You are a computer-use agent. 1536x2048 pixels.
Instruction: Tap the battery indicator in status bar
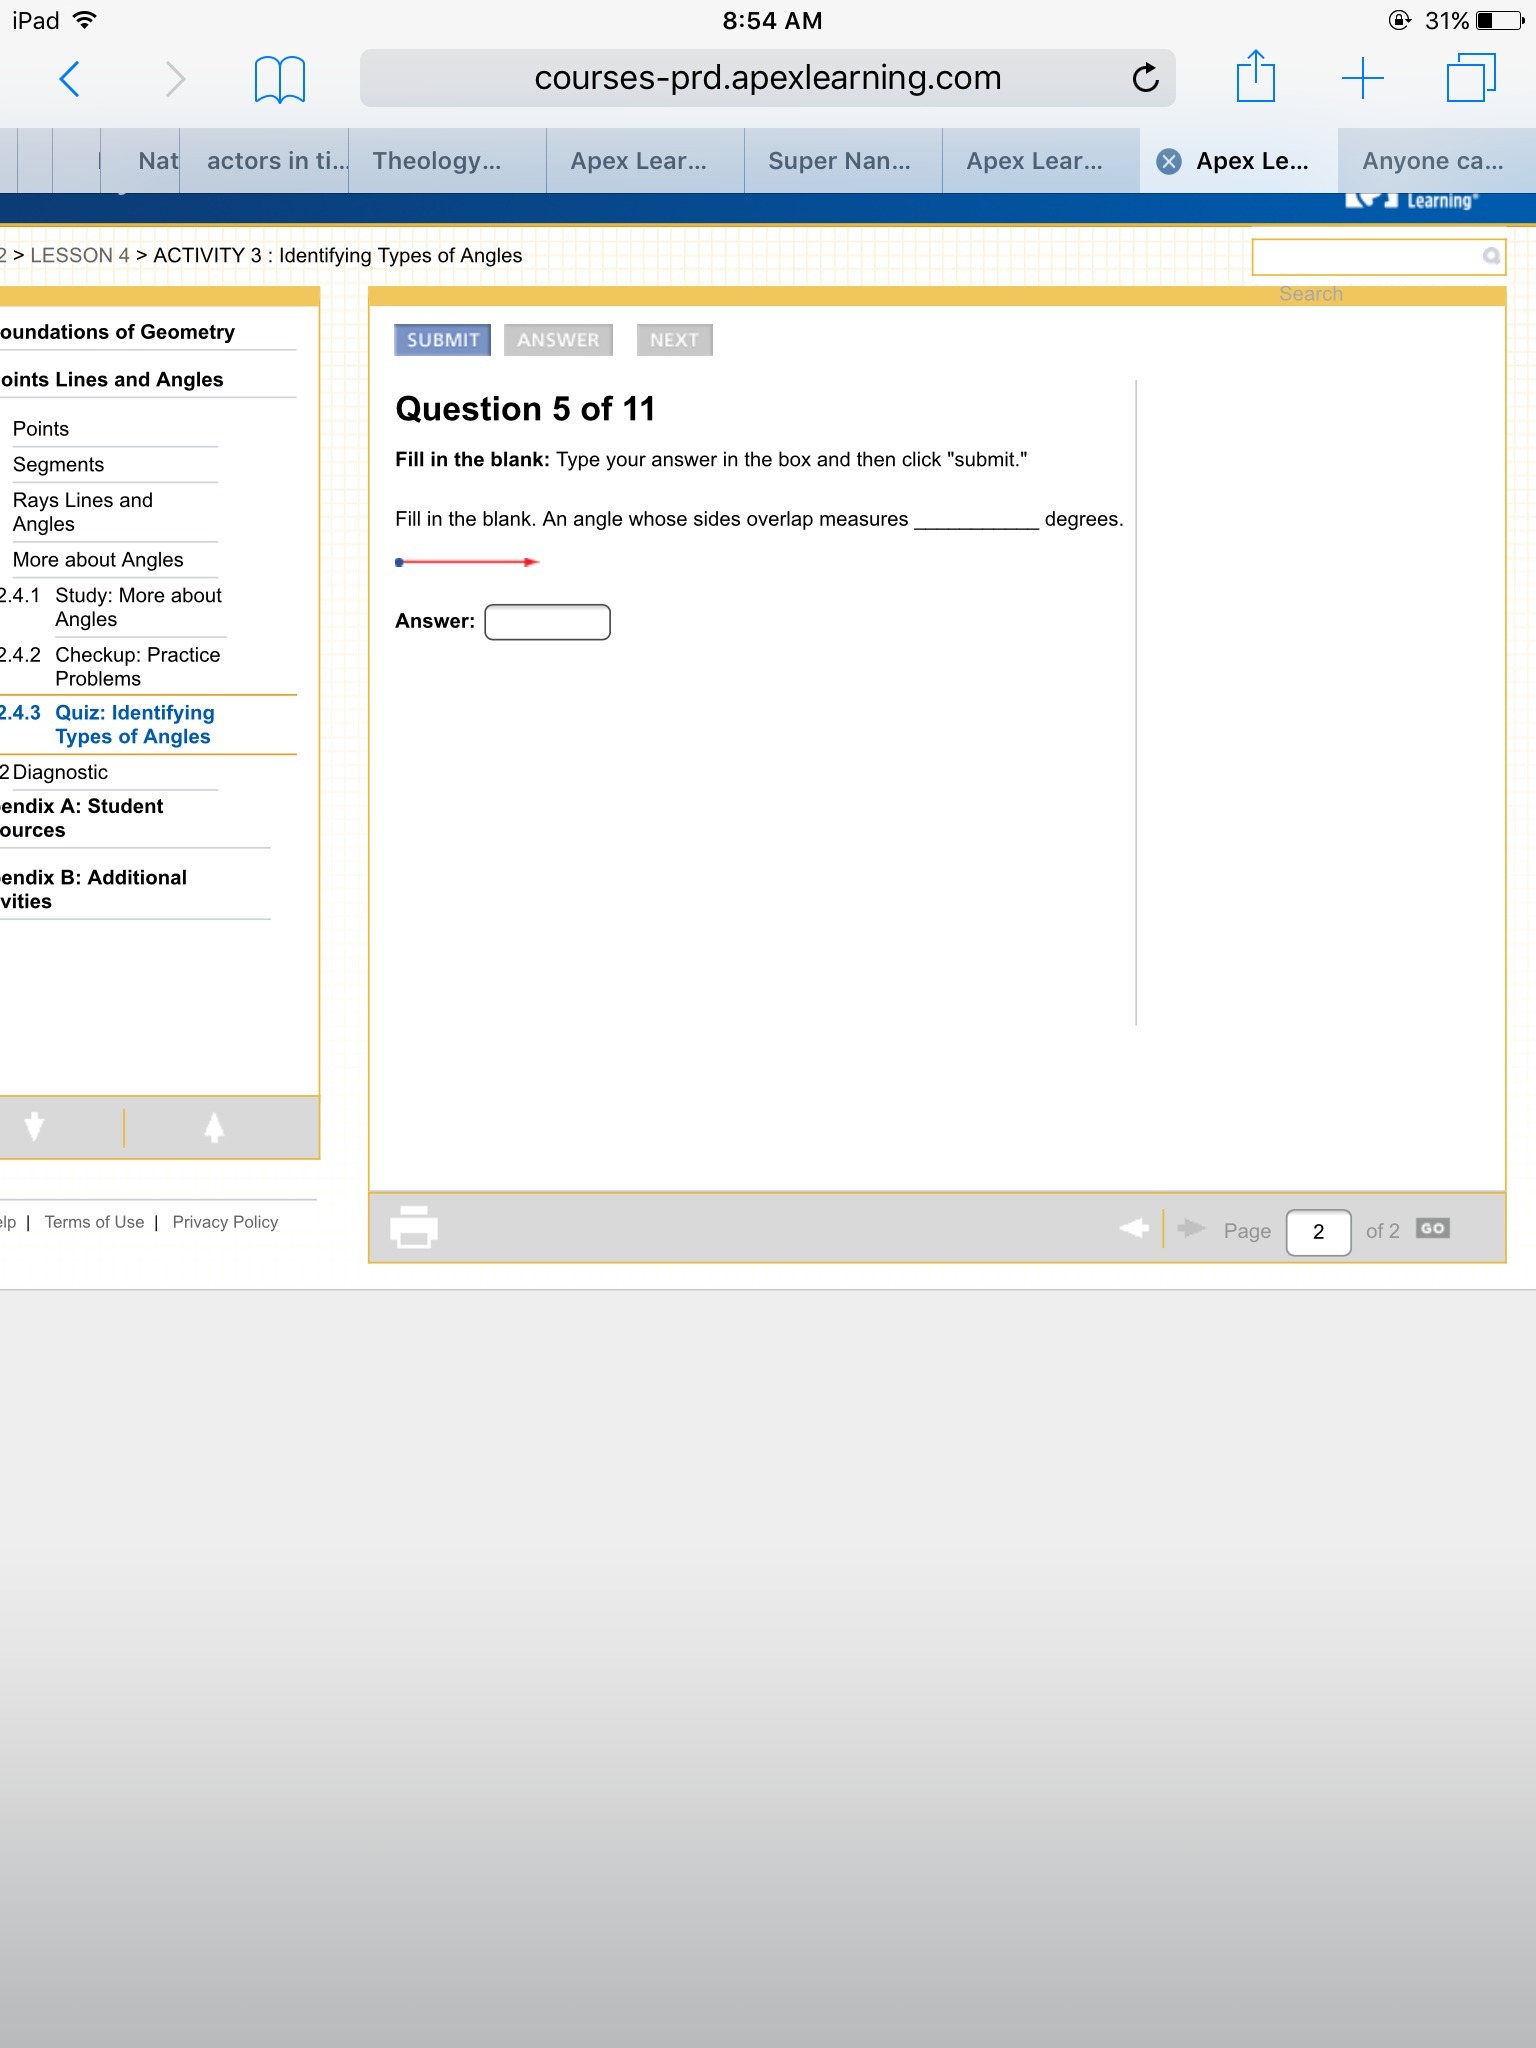[1500, 20]
